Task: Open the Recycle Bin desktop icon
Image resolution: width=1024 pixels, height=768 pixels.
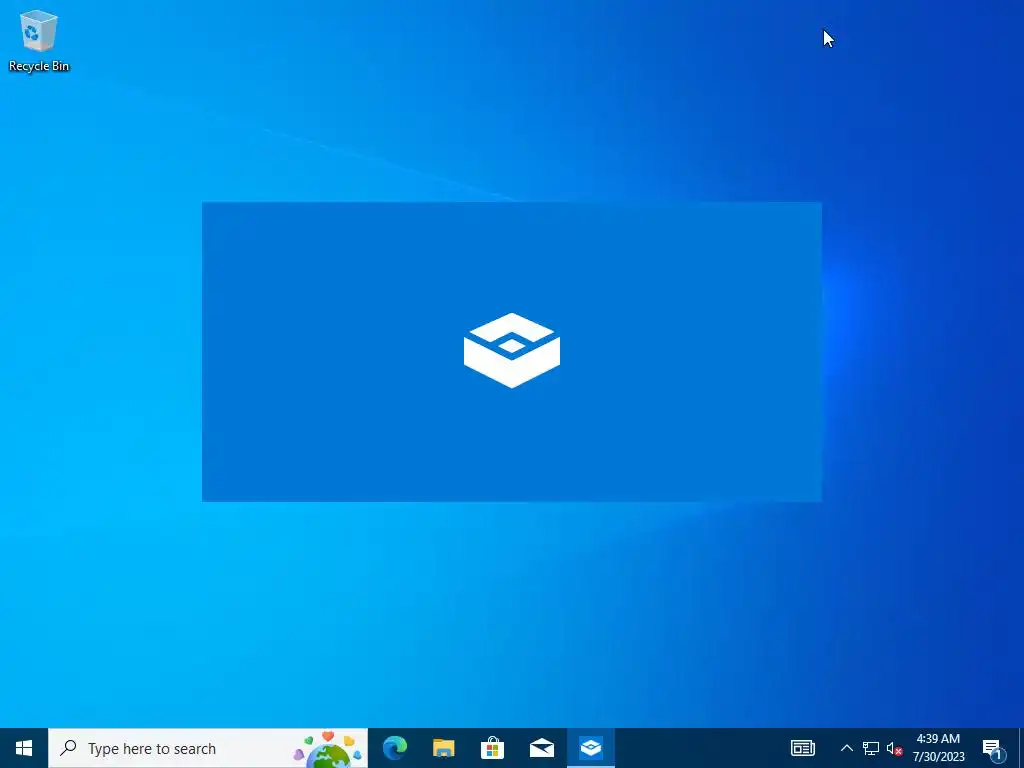Action: click(x=39, y=40)
